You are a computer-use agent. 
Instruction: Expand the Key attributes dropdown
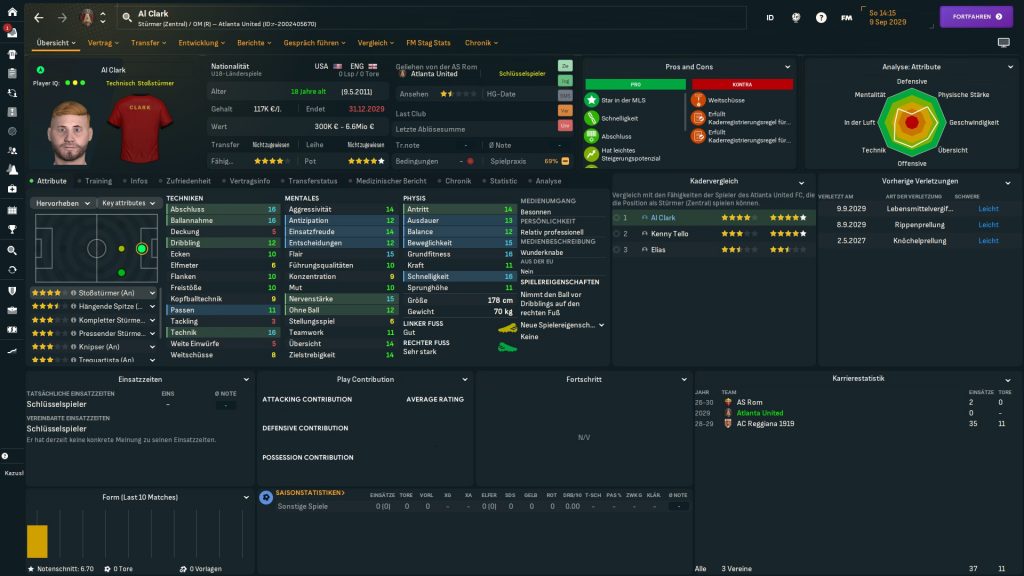click(129, 203)
